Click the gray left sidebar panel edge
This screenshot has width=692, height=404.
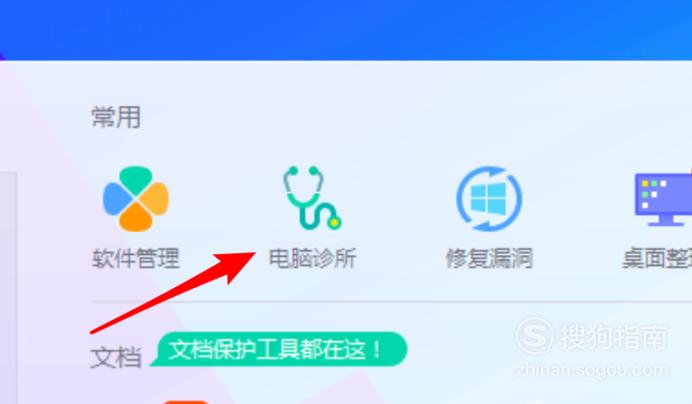tap(8, 288)
